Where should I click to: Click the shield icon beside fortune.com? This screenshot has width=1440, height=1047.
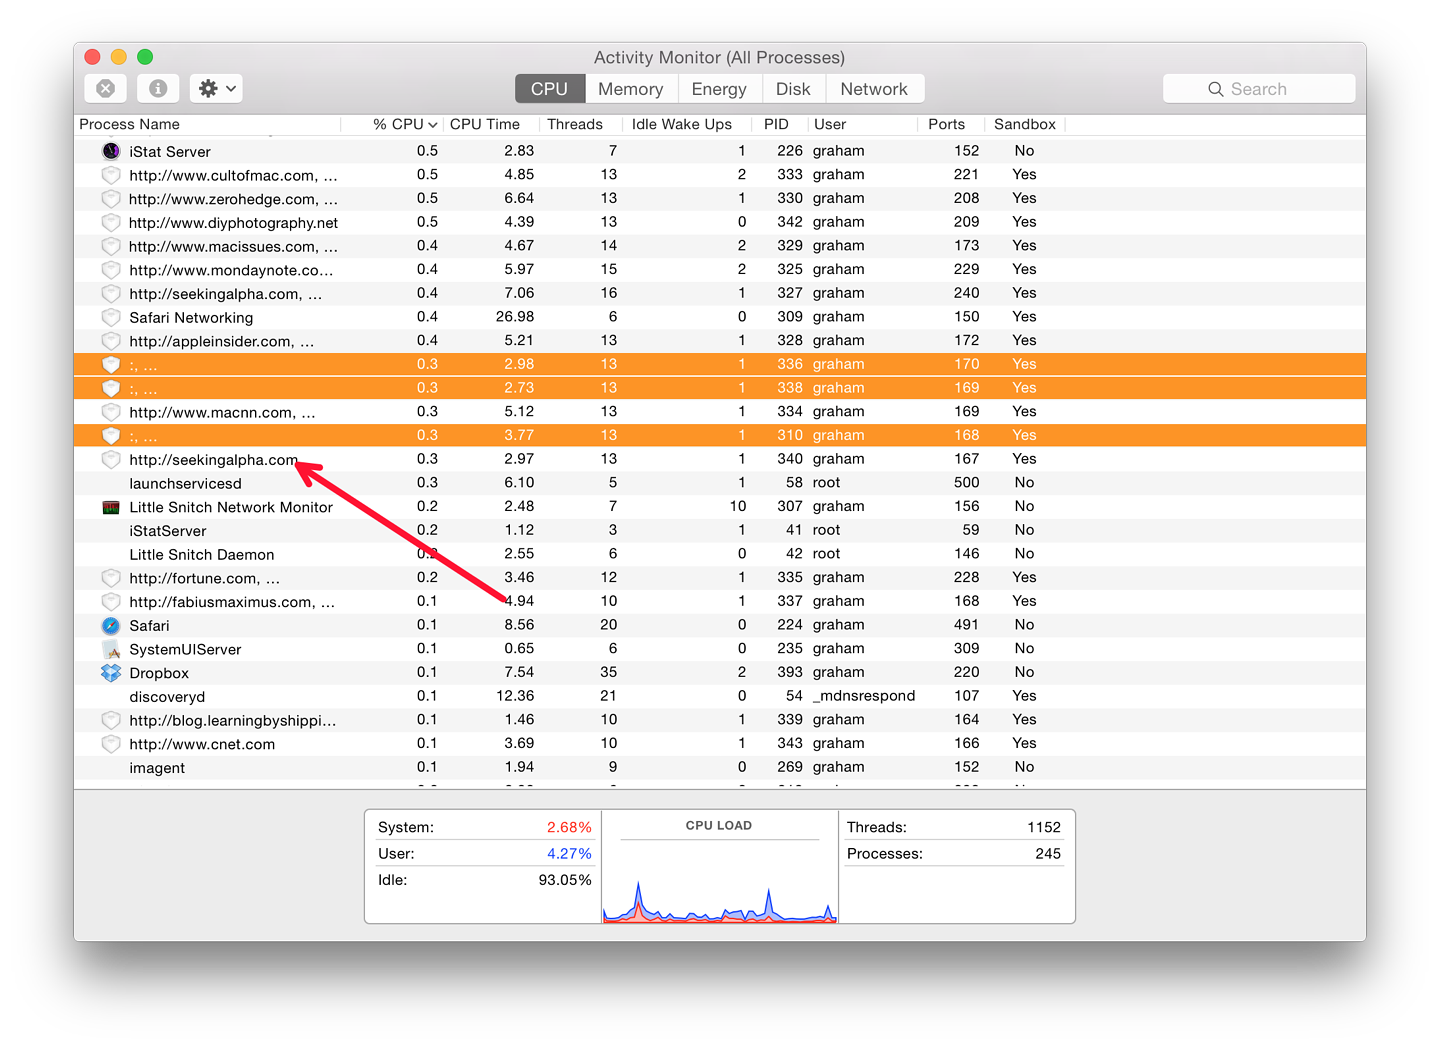click(x=111, y=578)
